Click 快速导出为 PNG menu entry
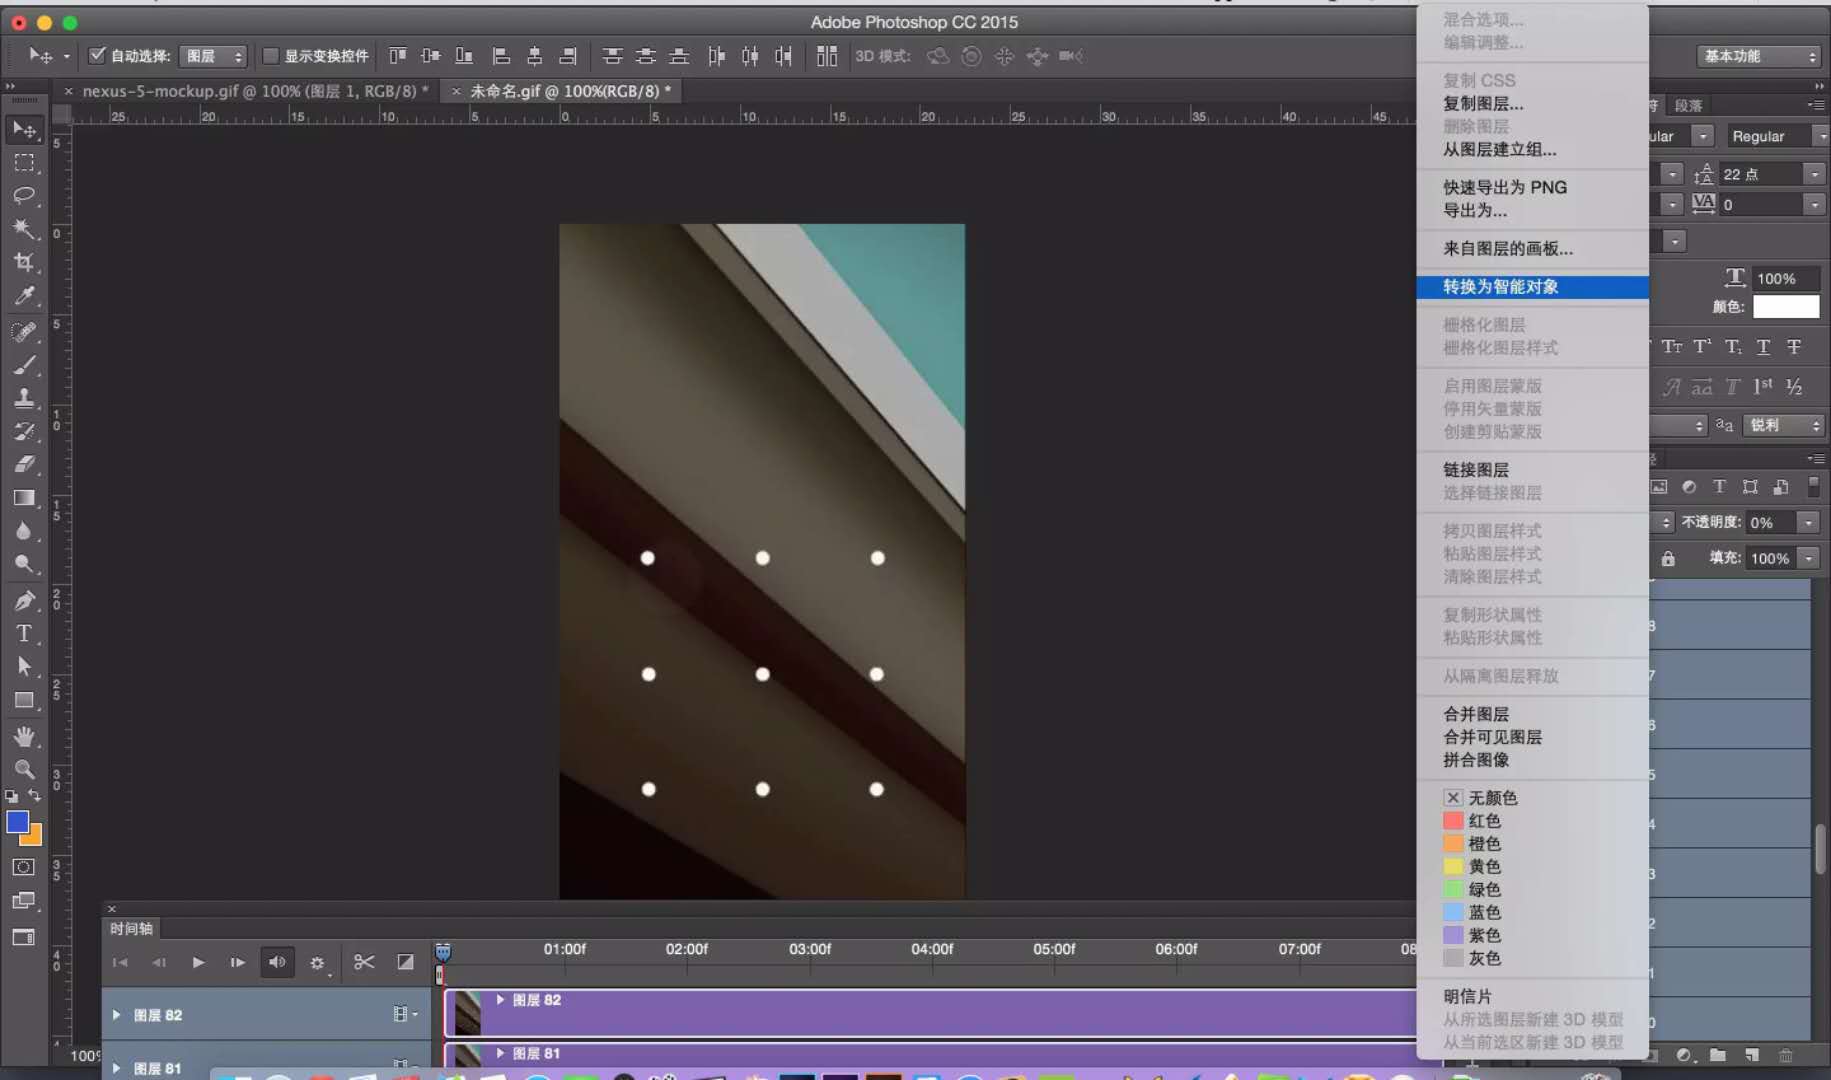This screenshot has height=1080, width=1831. click(x=1504, y=187)
